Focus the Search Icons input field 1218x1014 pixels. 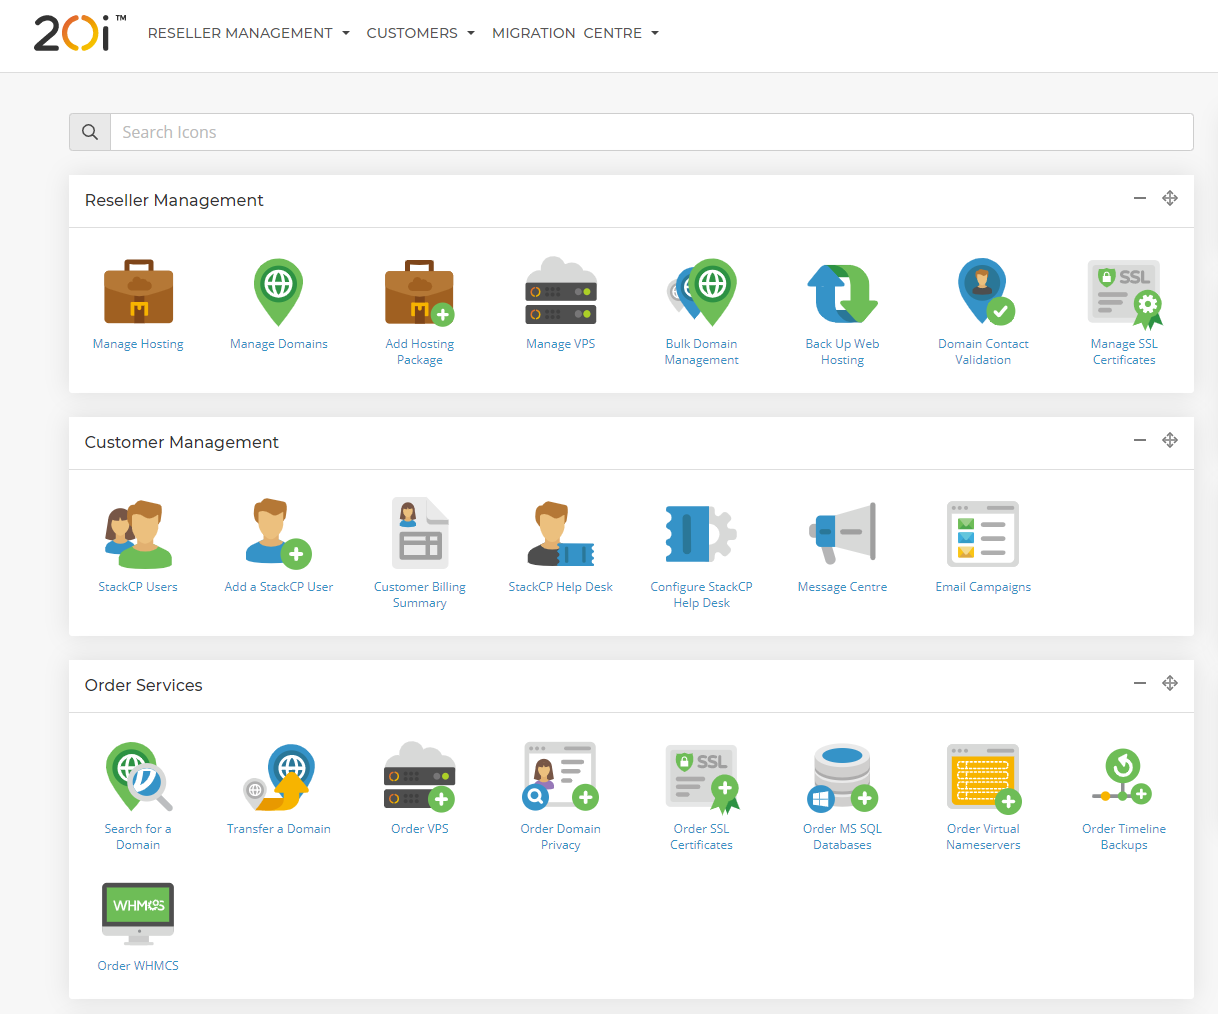point(650,132)
